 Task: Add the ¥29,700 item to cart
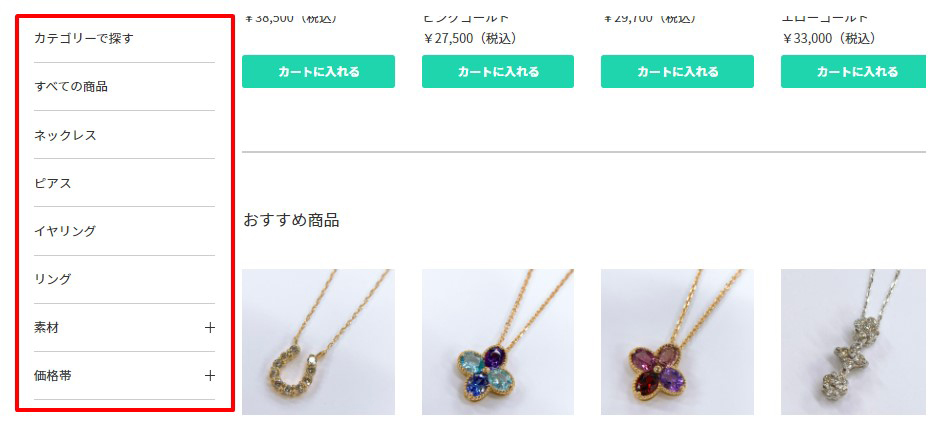677,71
